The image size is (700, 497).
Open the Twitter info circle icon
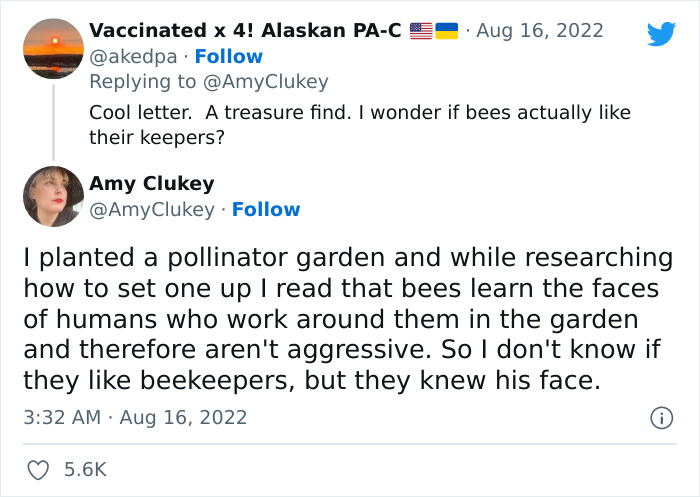click(x=661, y=417)
